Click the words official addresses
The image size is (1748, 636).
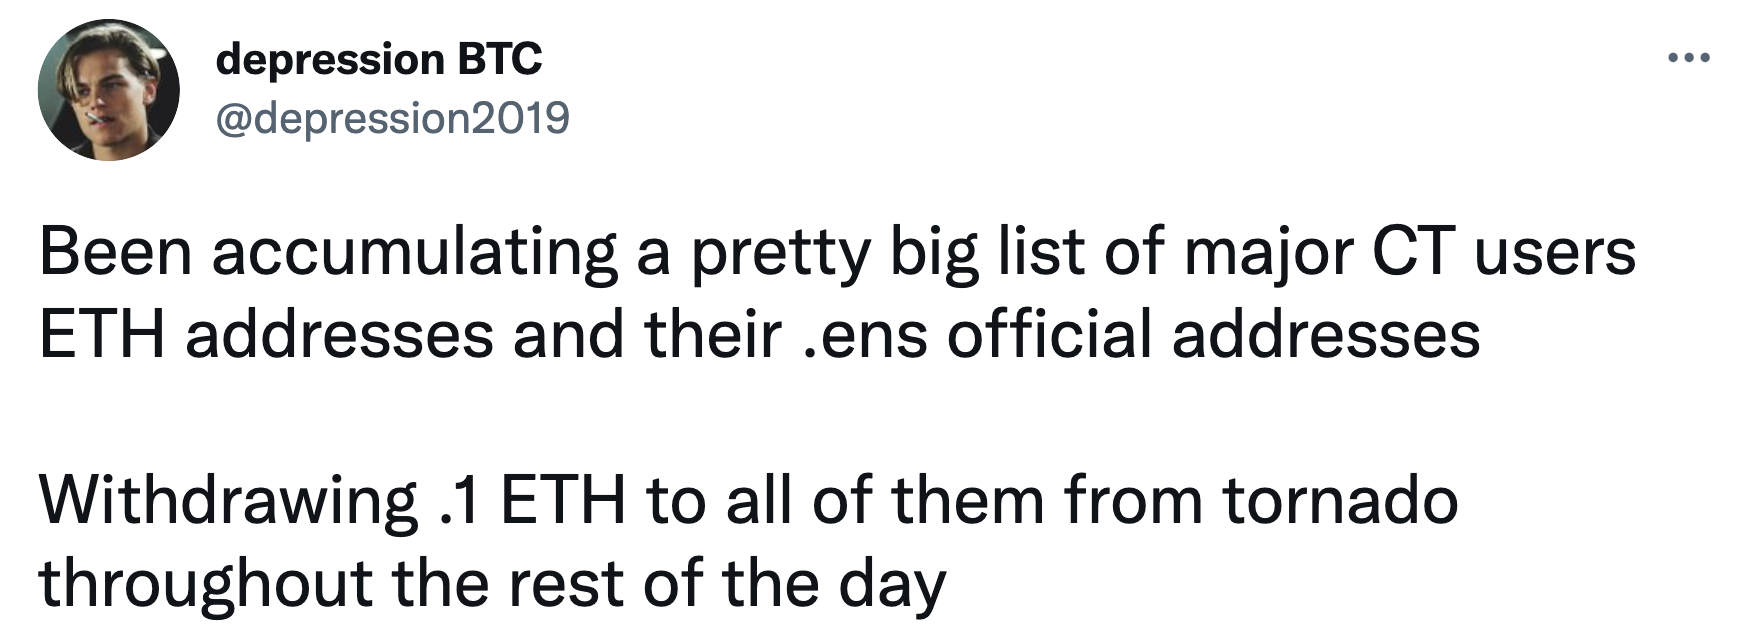1214,335
